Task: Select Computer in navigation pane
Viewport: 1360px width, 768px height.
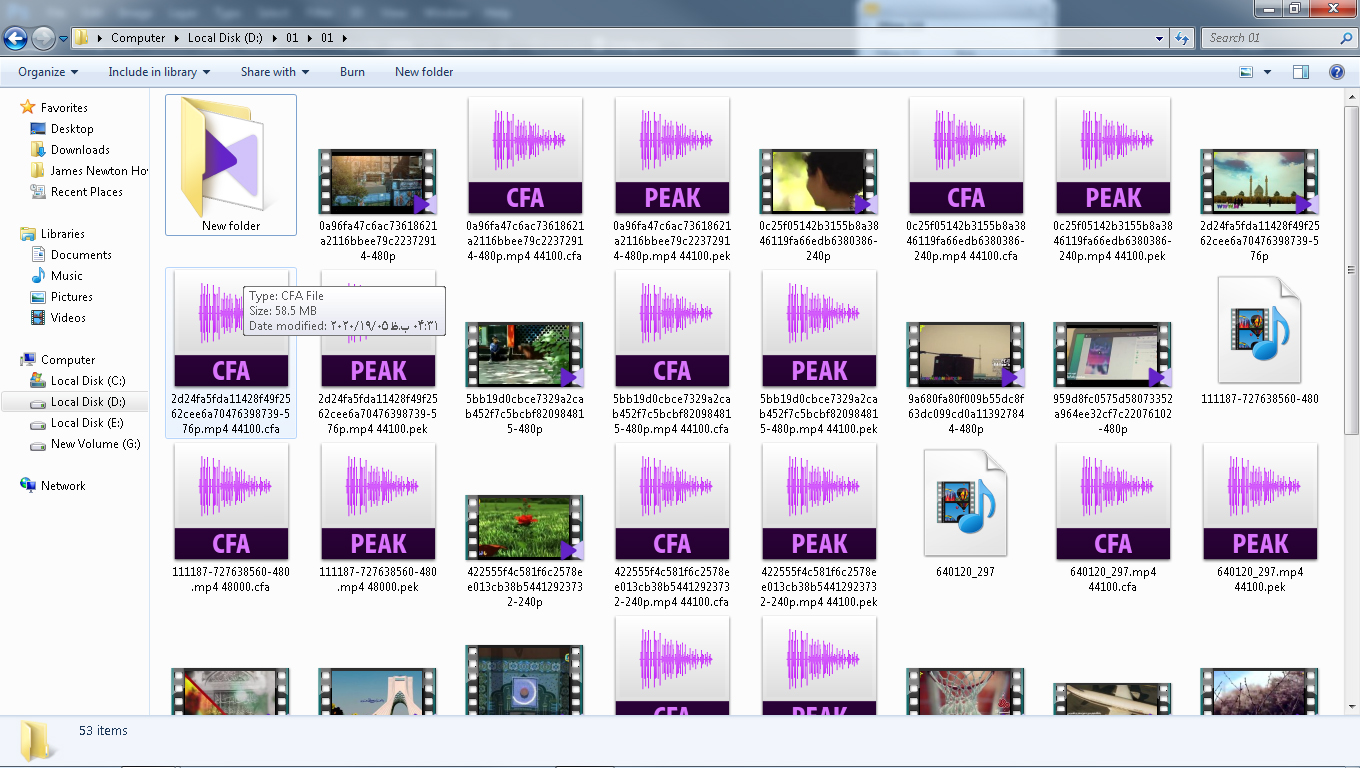Action: click(68, 360)
